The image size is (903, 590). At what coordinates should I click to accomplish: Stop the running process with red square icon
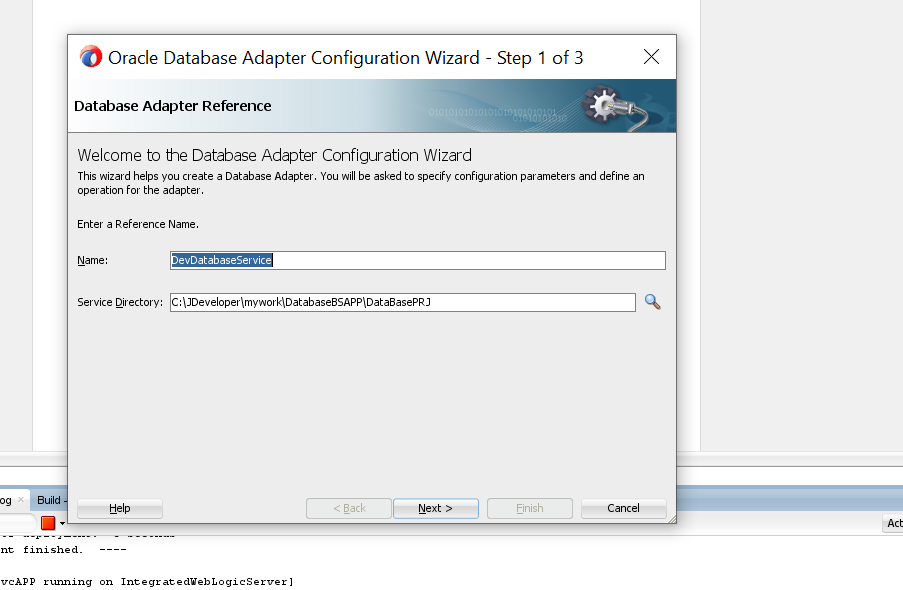point(48,523)
